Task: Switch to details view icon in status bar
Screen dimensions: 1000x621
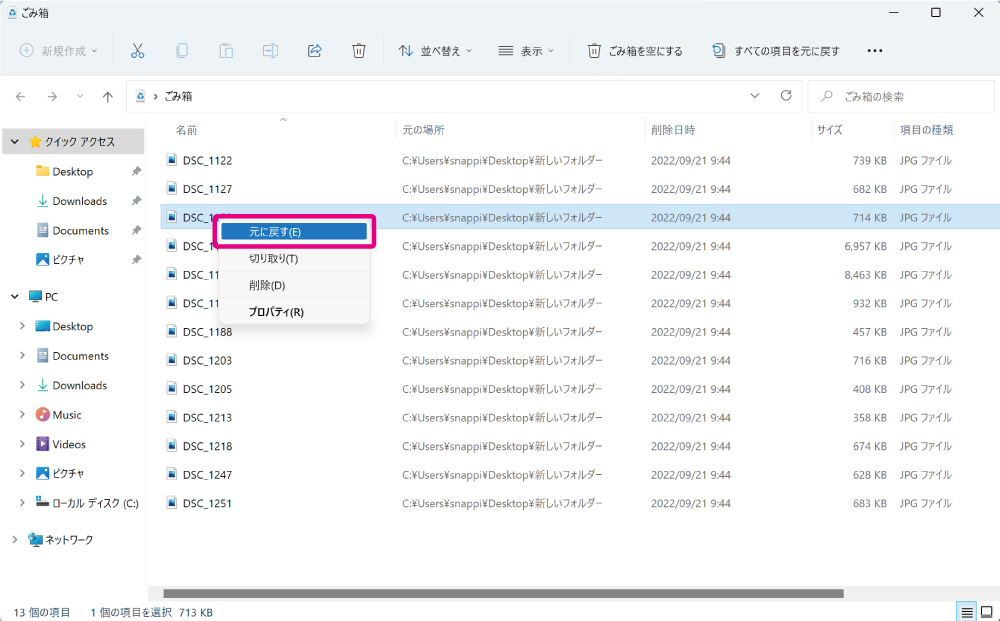Action: tap(967, 612)
